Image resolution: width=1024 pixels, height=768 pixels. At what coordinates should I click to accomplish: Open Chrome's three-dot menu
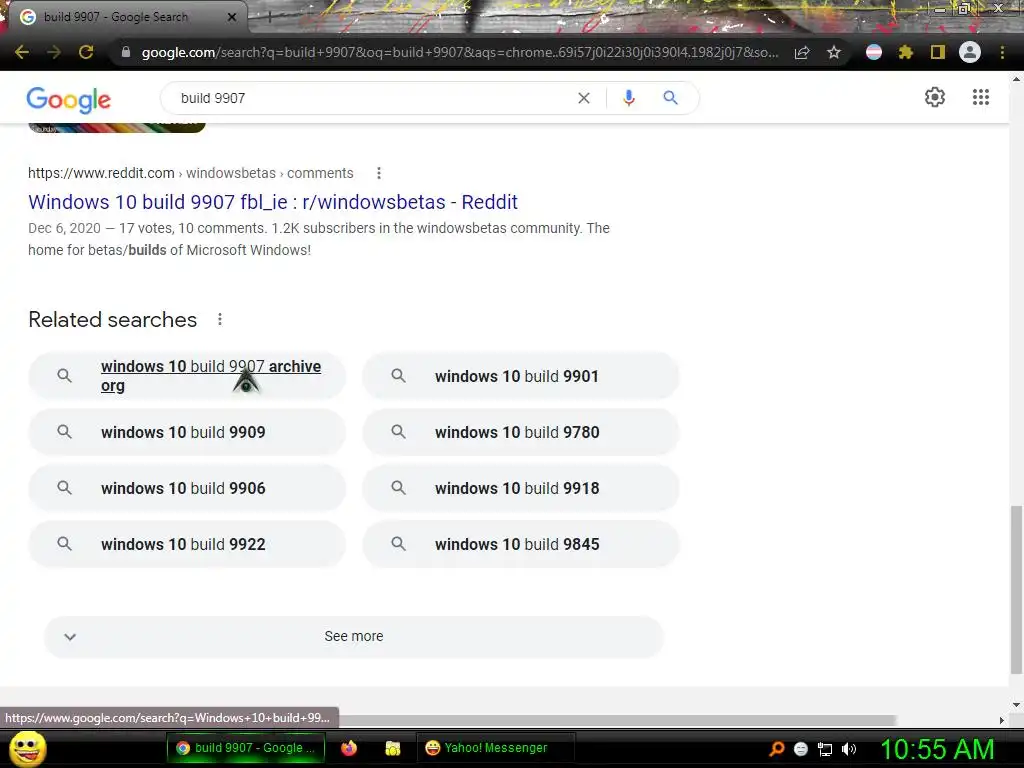tap(1002, 52)
